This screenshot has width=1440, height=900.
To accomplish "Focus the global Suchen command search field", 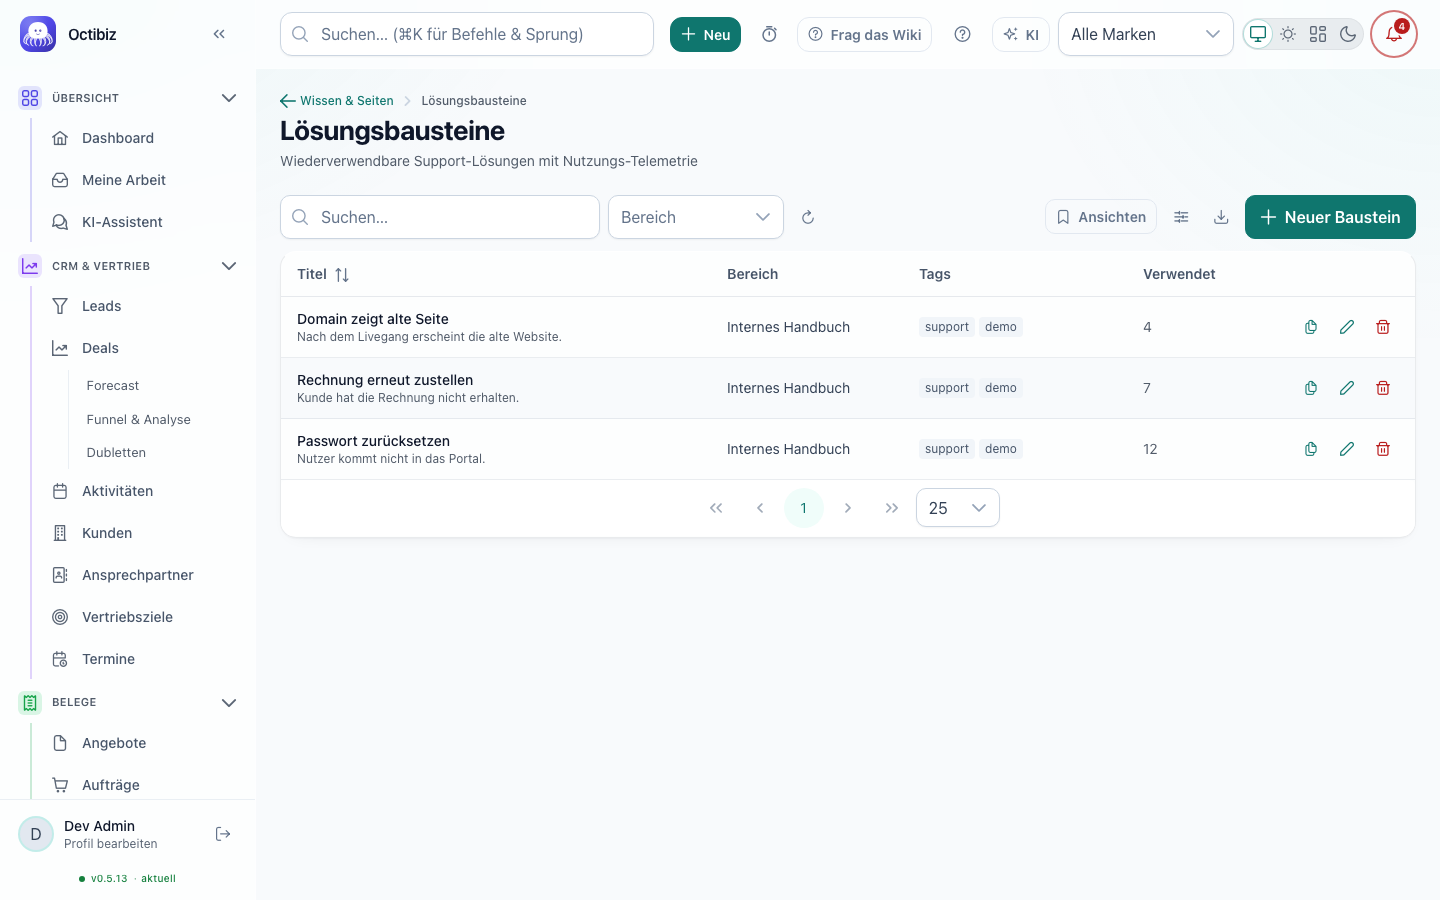I will (x=467, y=34).
